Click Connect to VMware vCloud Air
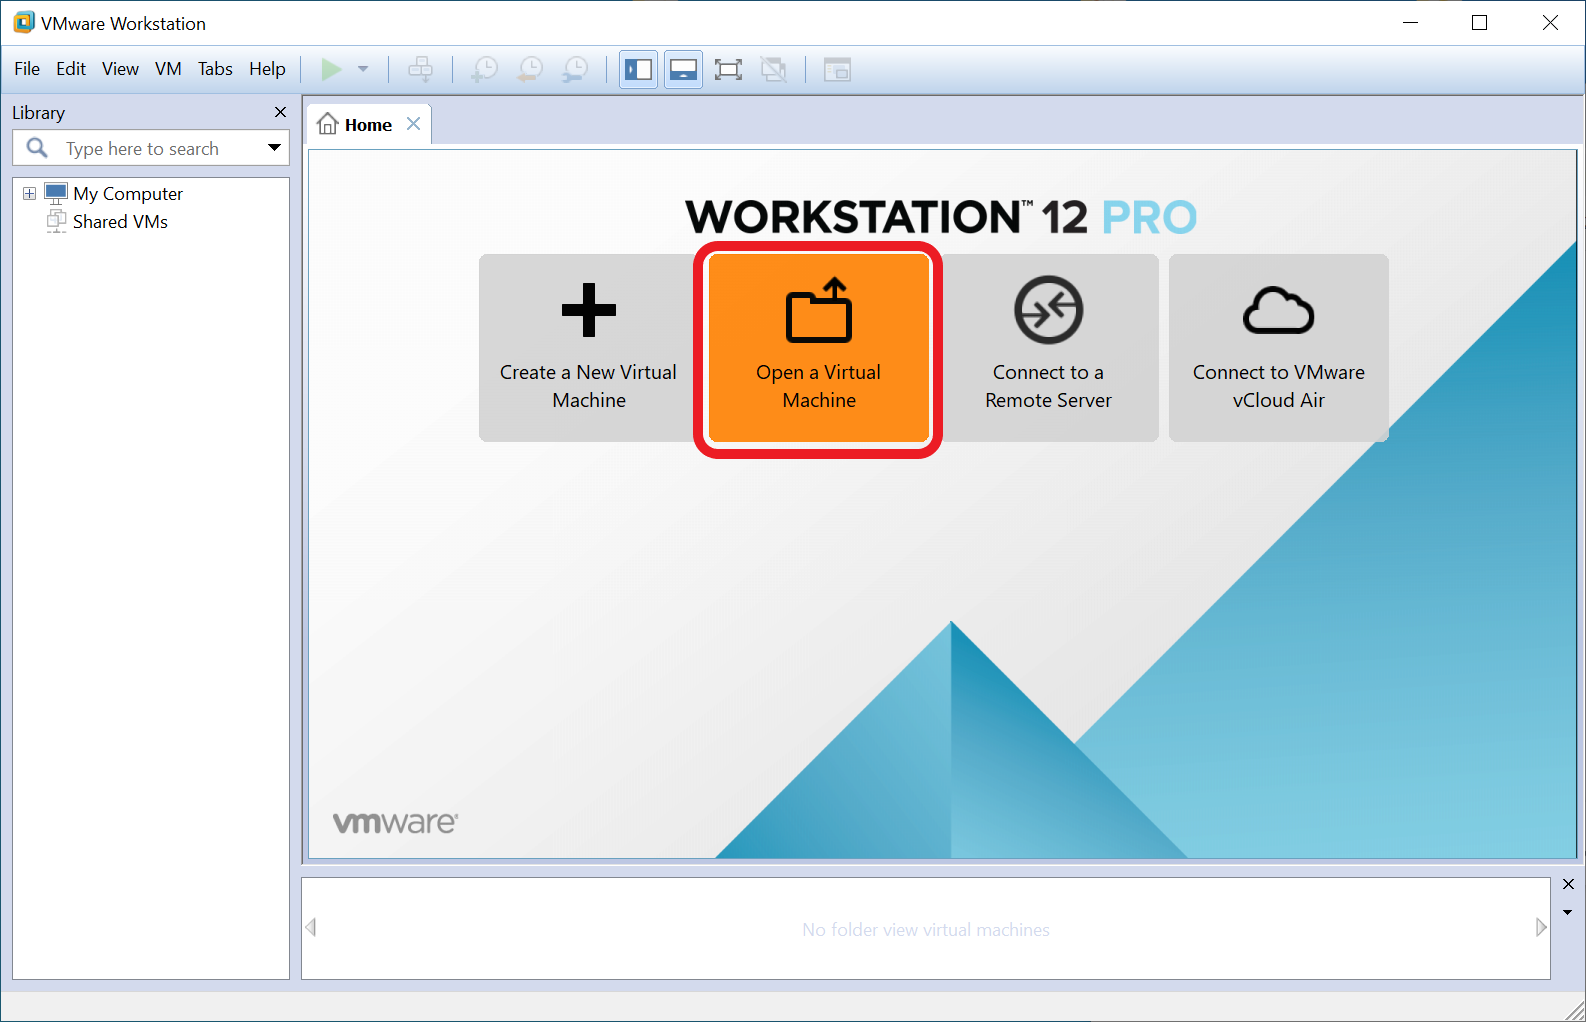Image resolution: width=1586 pixels, height=1022 pixels. click(1279, 347)
